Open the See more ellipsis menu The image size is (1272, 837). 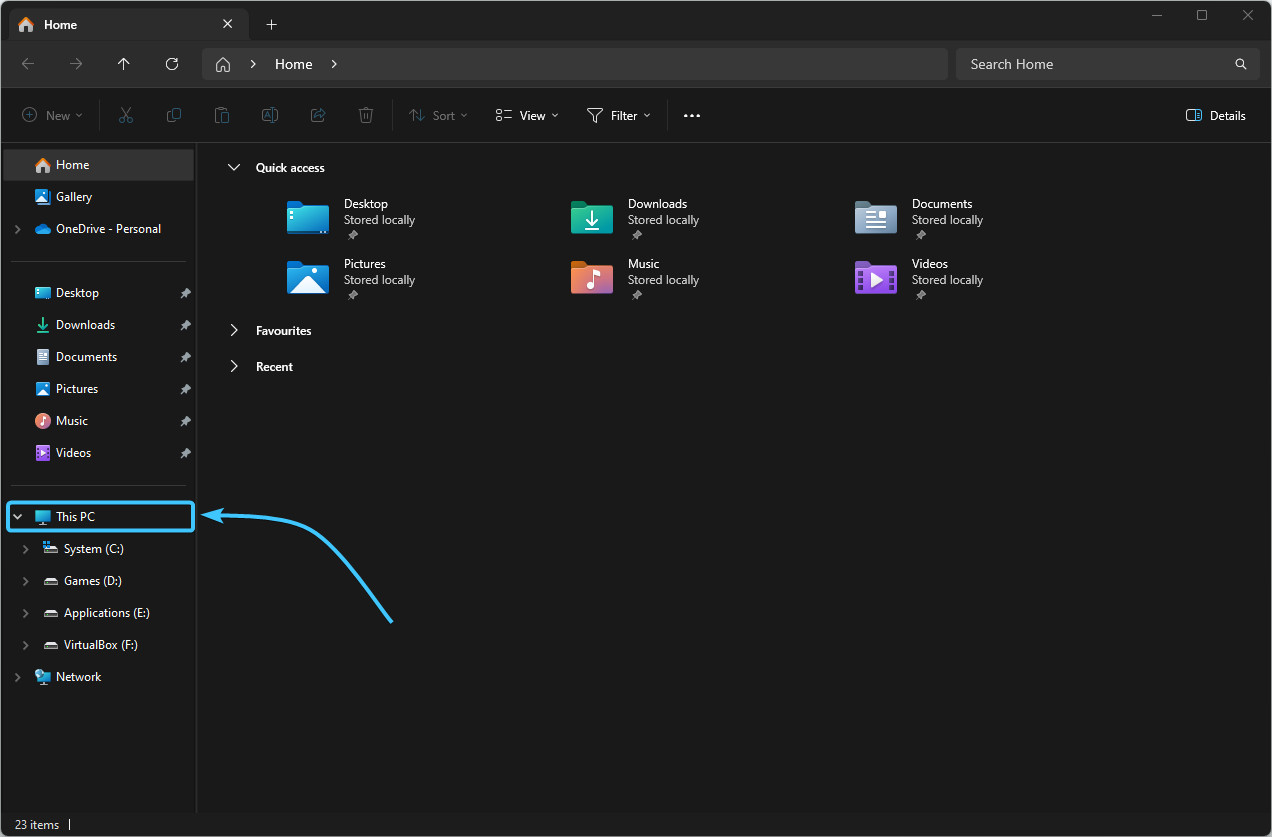tap(692, 116)
